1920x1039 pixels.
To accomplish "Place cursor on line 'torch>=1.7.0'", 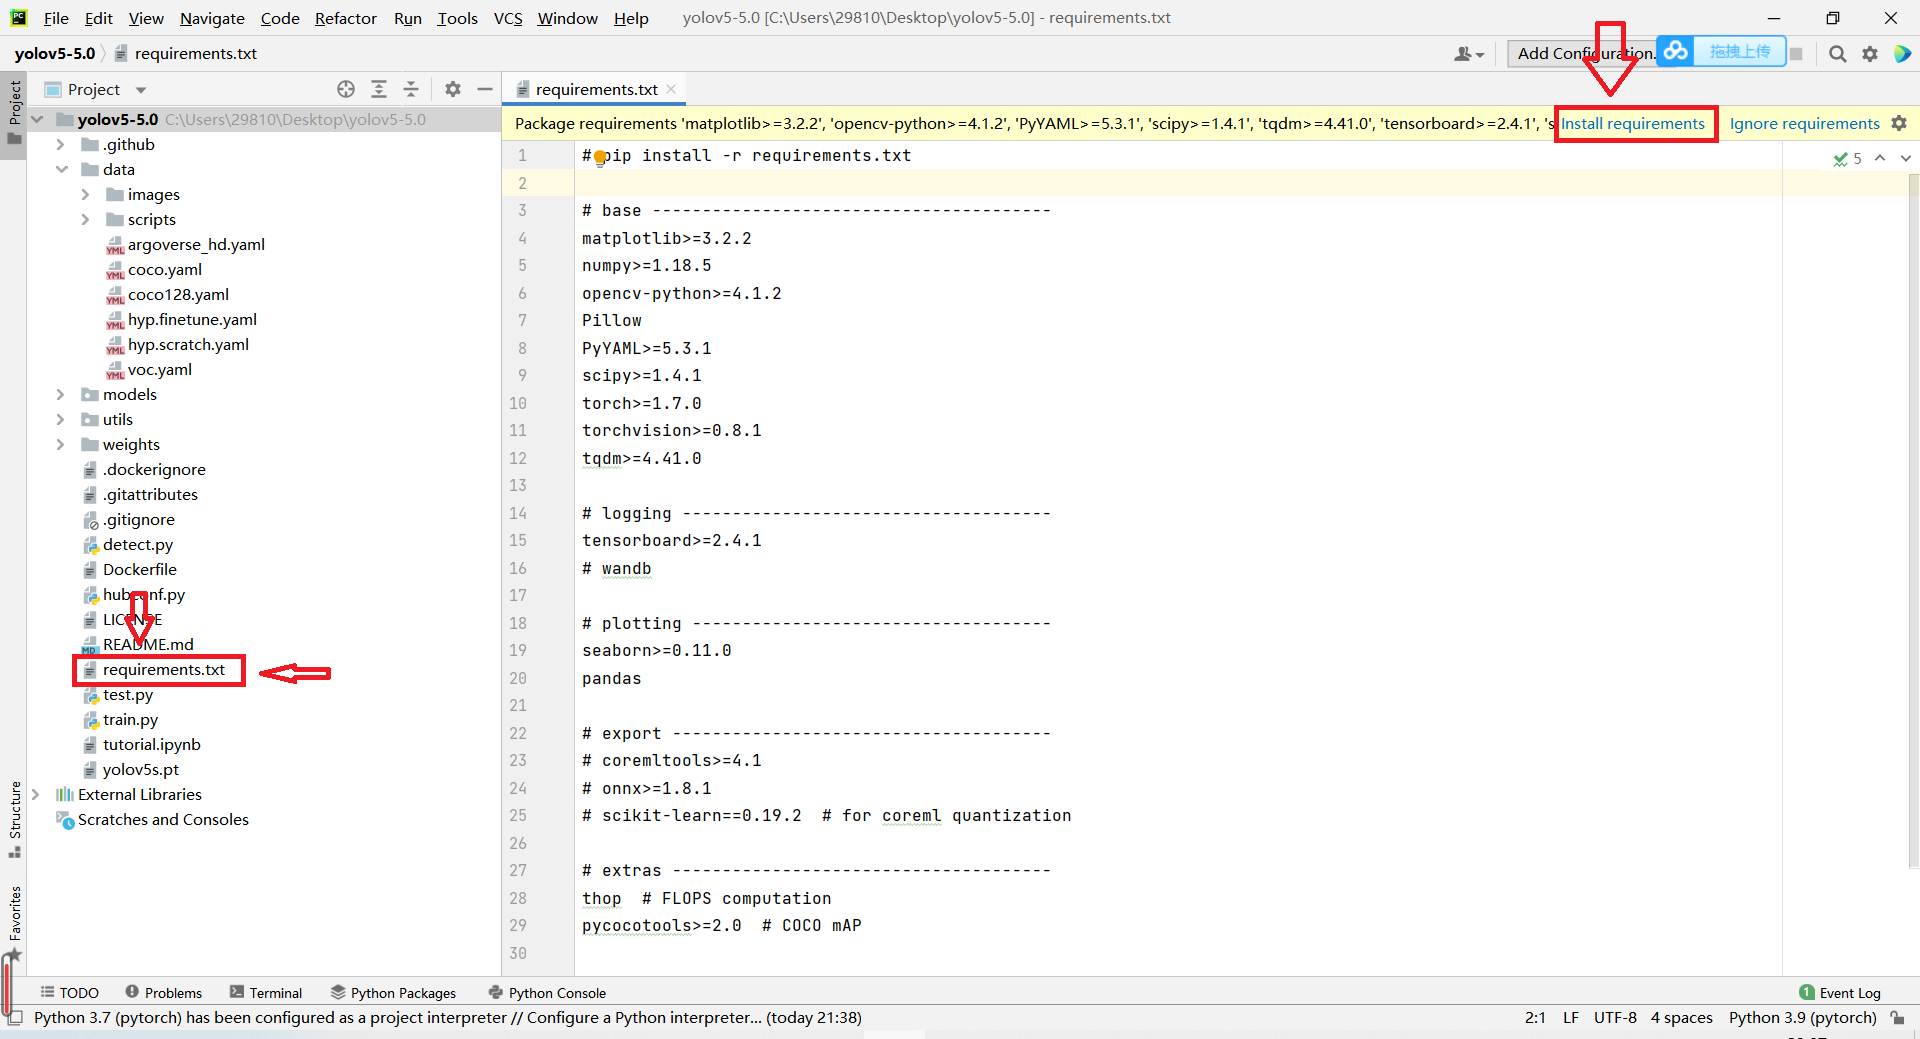I will 642,403.
